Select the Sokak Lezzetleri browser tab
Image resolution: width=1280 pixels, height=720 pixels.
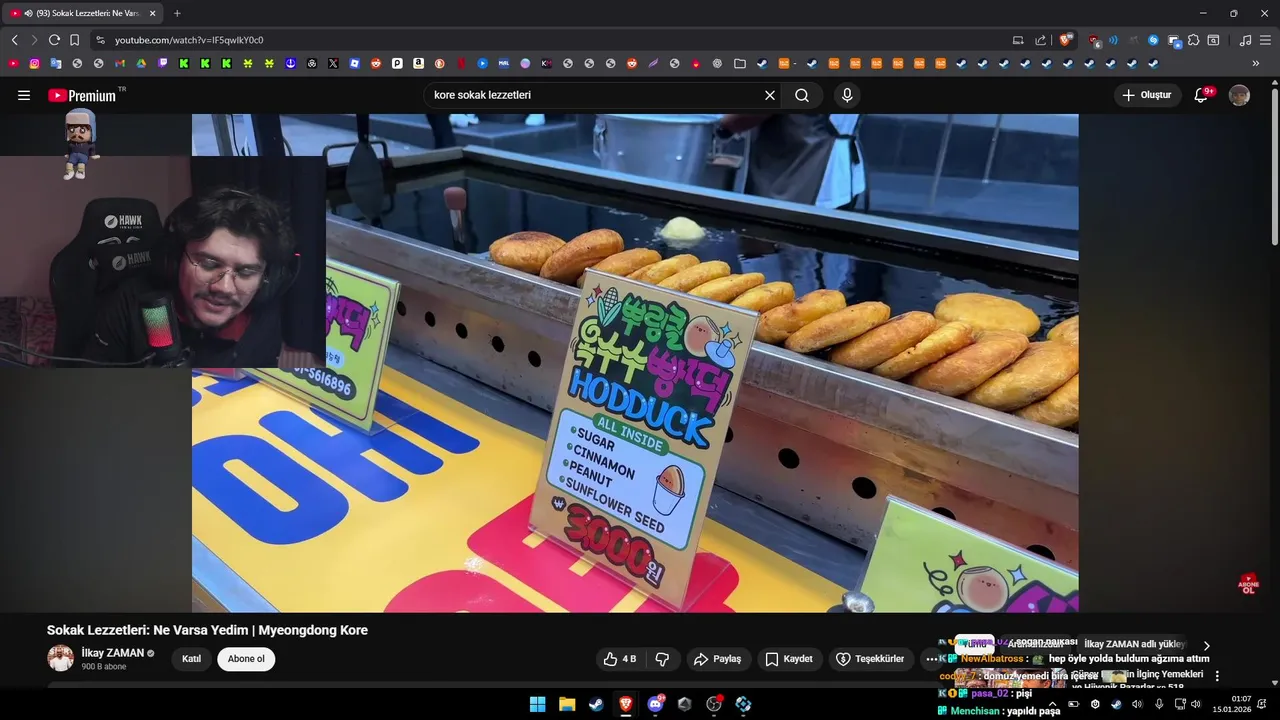(84, 13)
